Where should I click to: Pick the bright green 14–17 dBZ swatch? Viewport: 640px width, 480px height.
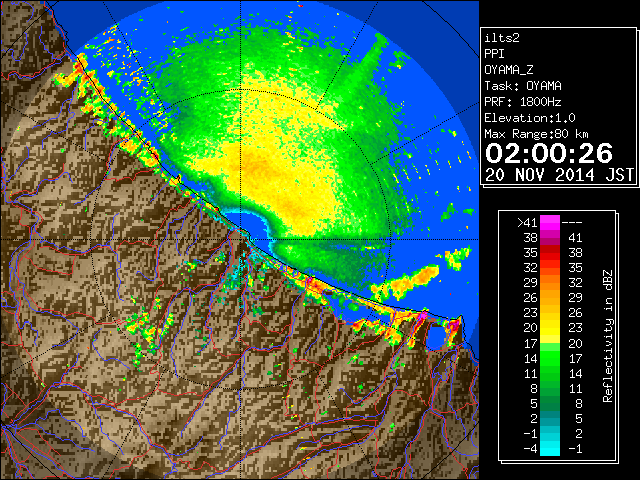[550, 358]
